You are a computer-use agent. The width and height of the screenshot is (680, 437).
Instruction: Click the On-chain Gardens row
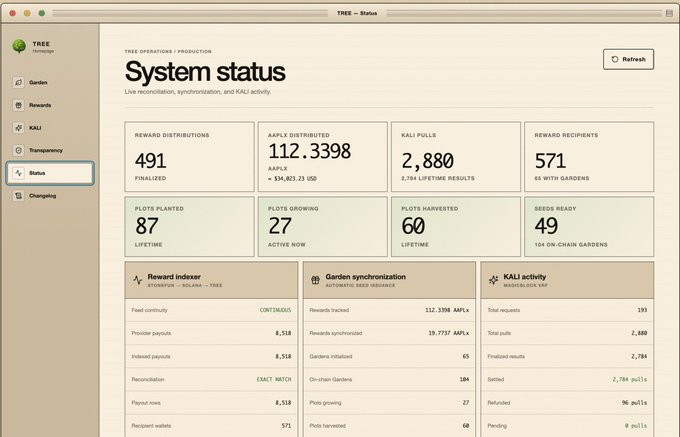click(389, 379)
